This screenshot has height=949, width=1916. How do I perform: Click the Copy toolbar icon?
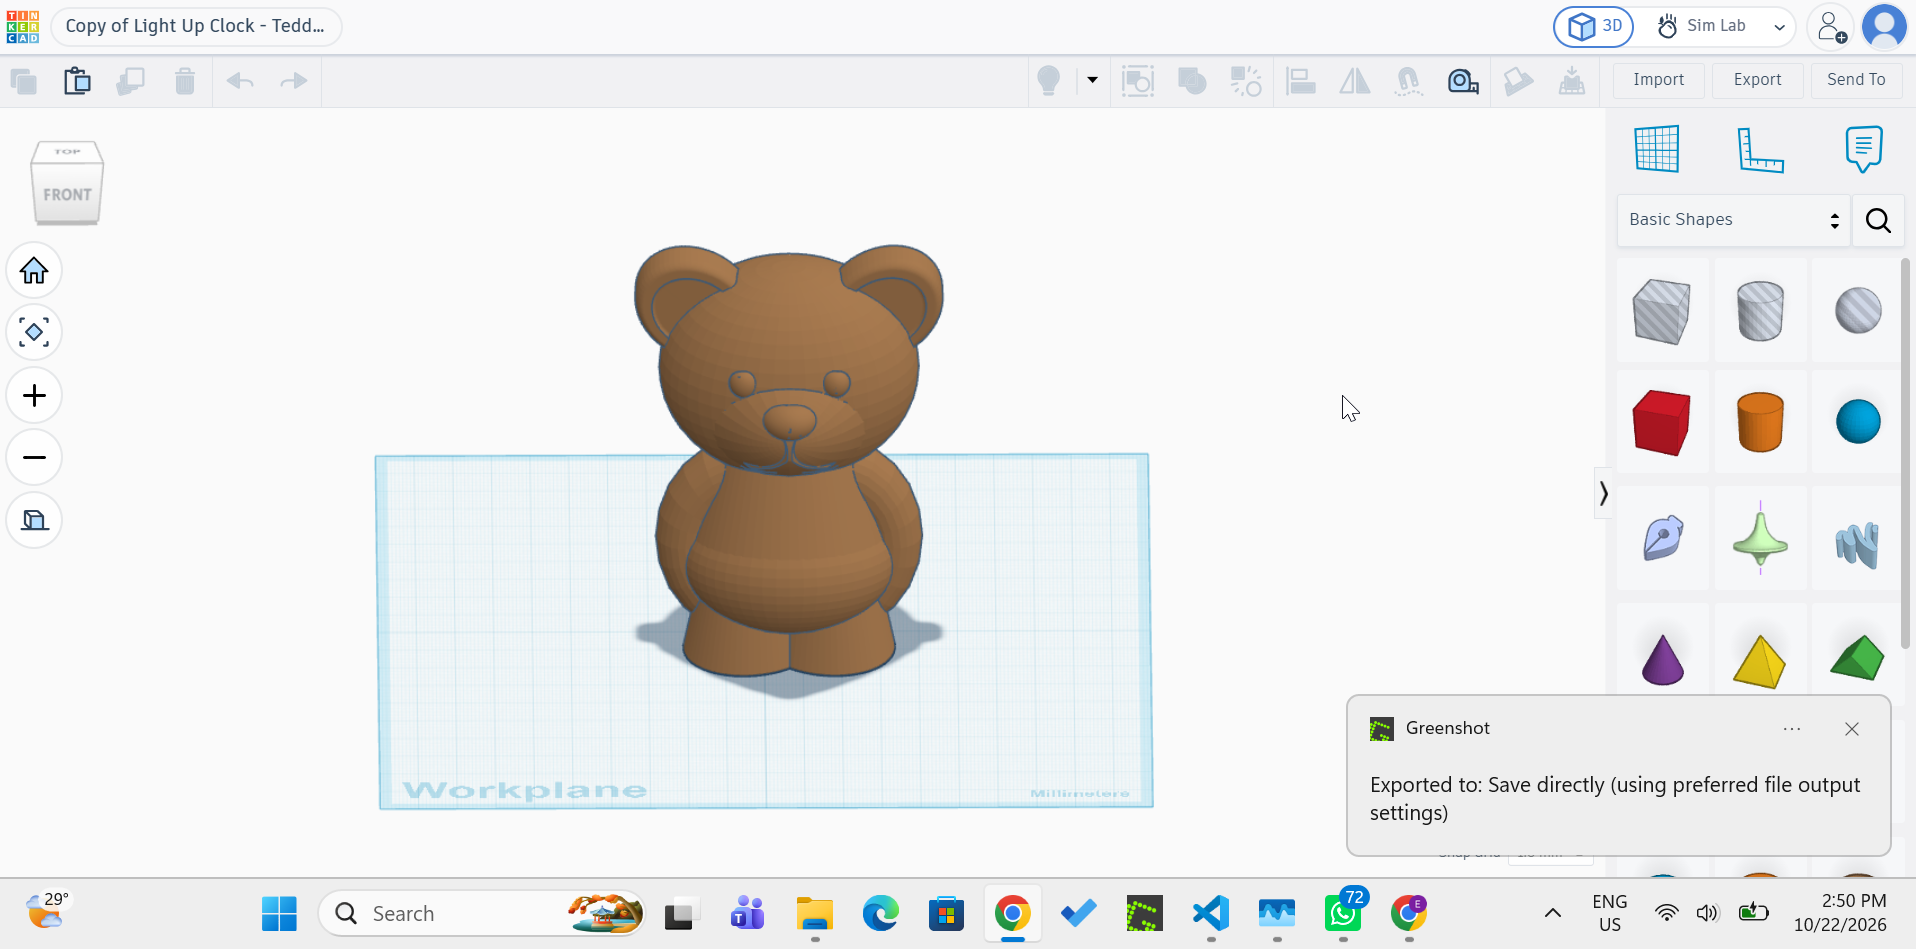coord(24,81)
